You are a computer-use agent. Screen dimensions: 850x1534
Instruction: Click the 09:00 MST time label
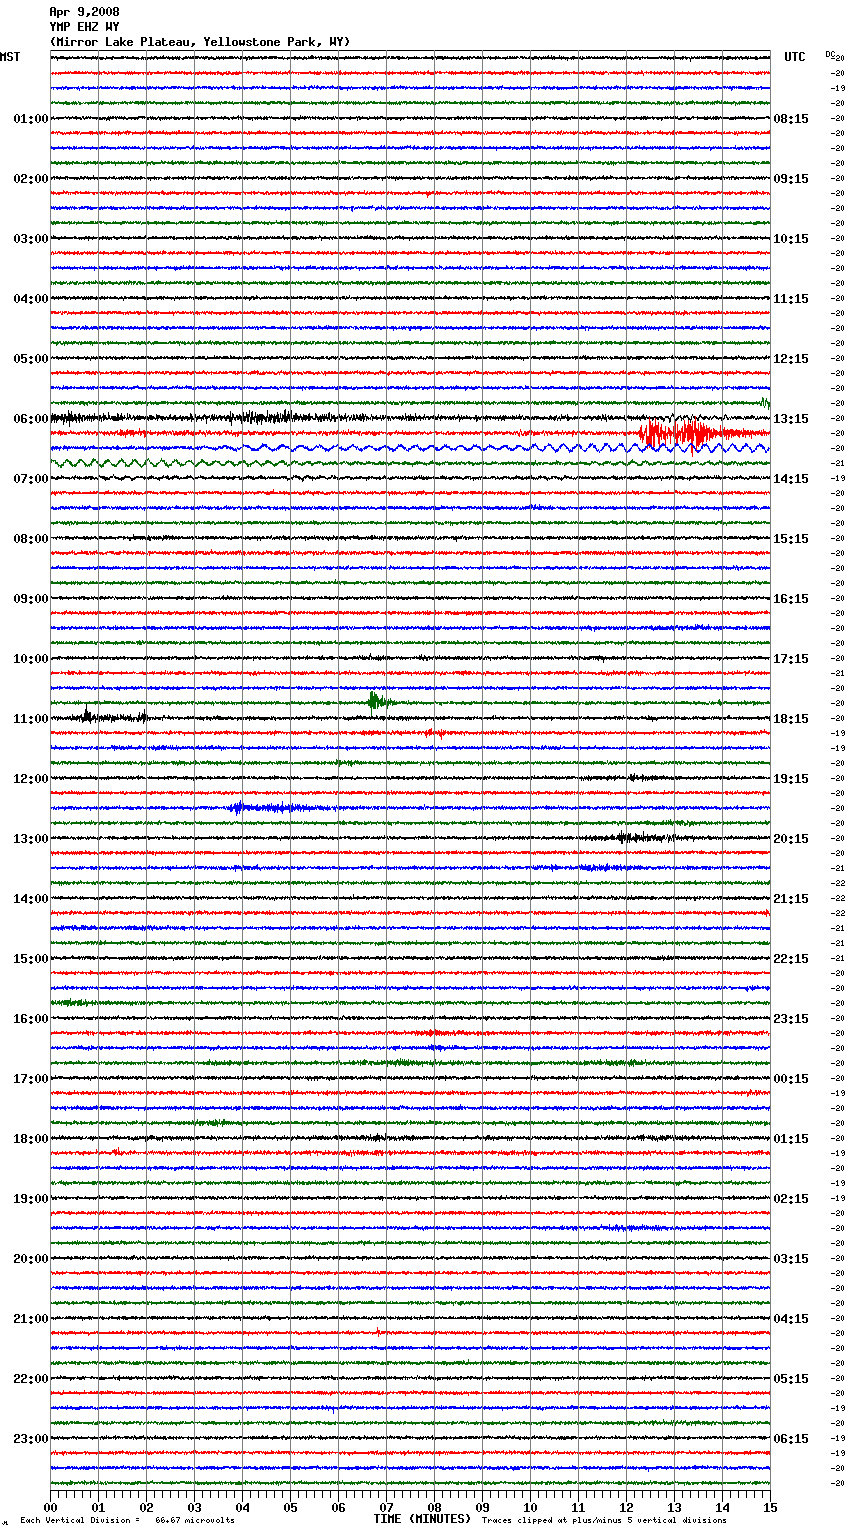coord(31,599)
